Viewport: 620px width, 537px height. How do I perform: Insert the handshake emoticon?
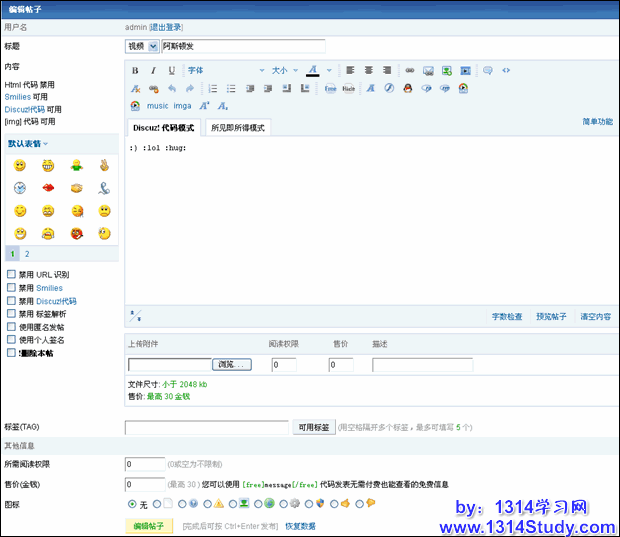[x=76, y=188]
